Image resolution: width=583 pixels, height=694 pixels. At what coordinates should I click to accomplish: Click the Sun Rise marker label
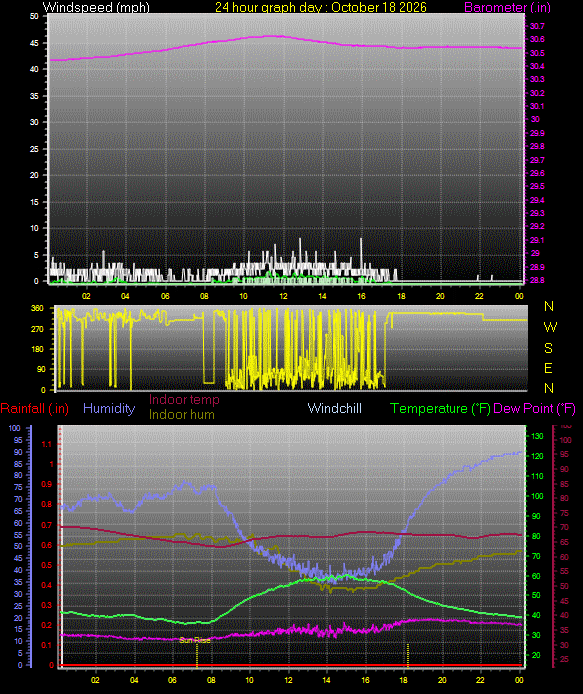pos(195,640)
